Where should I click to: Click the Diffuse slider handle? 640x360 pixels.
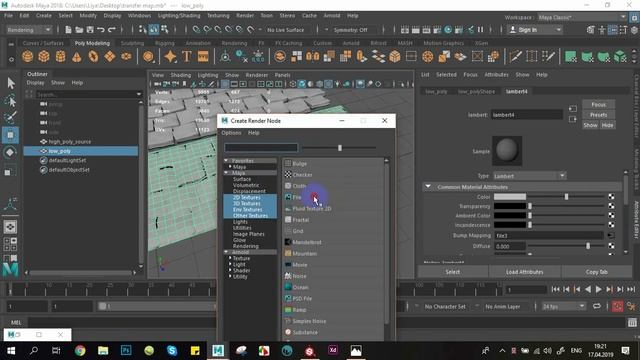point(588,246)
